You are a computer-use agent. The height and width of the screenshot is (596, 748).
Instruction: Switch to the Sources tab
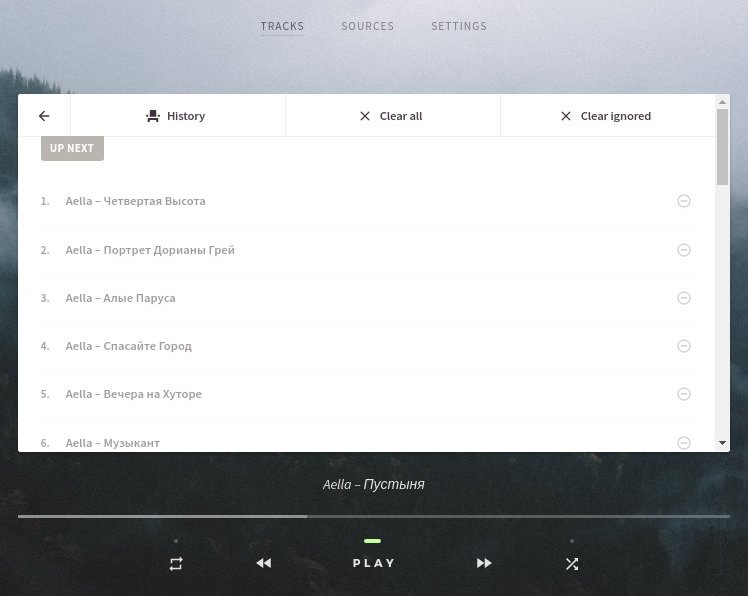[367, 26]
